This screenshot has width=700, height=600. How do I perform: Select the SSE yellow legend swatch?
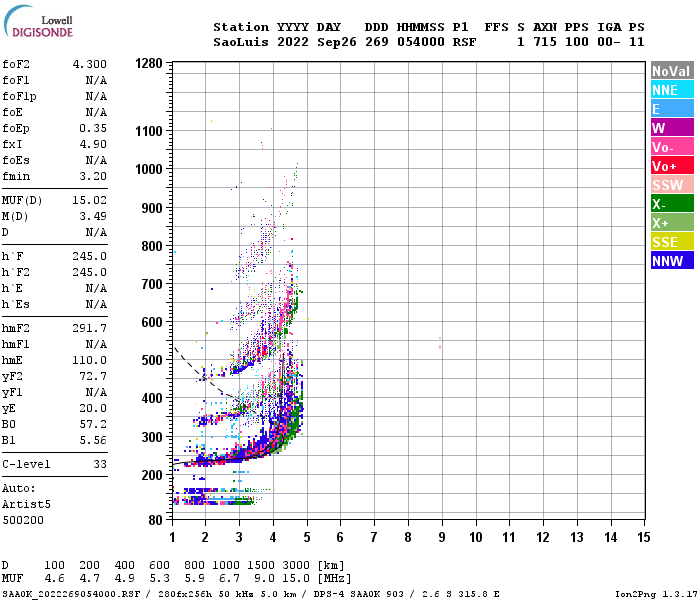672,242
